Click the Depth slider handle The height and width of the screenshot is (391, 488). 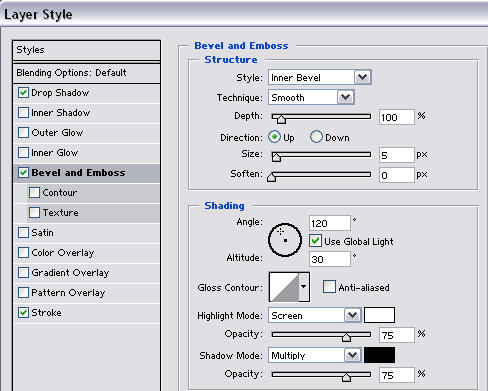(x=281, y=119)
